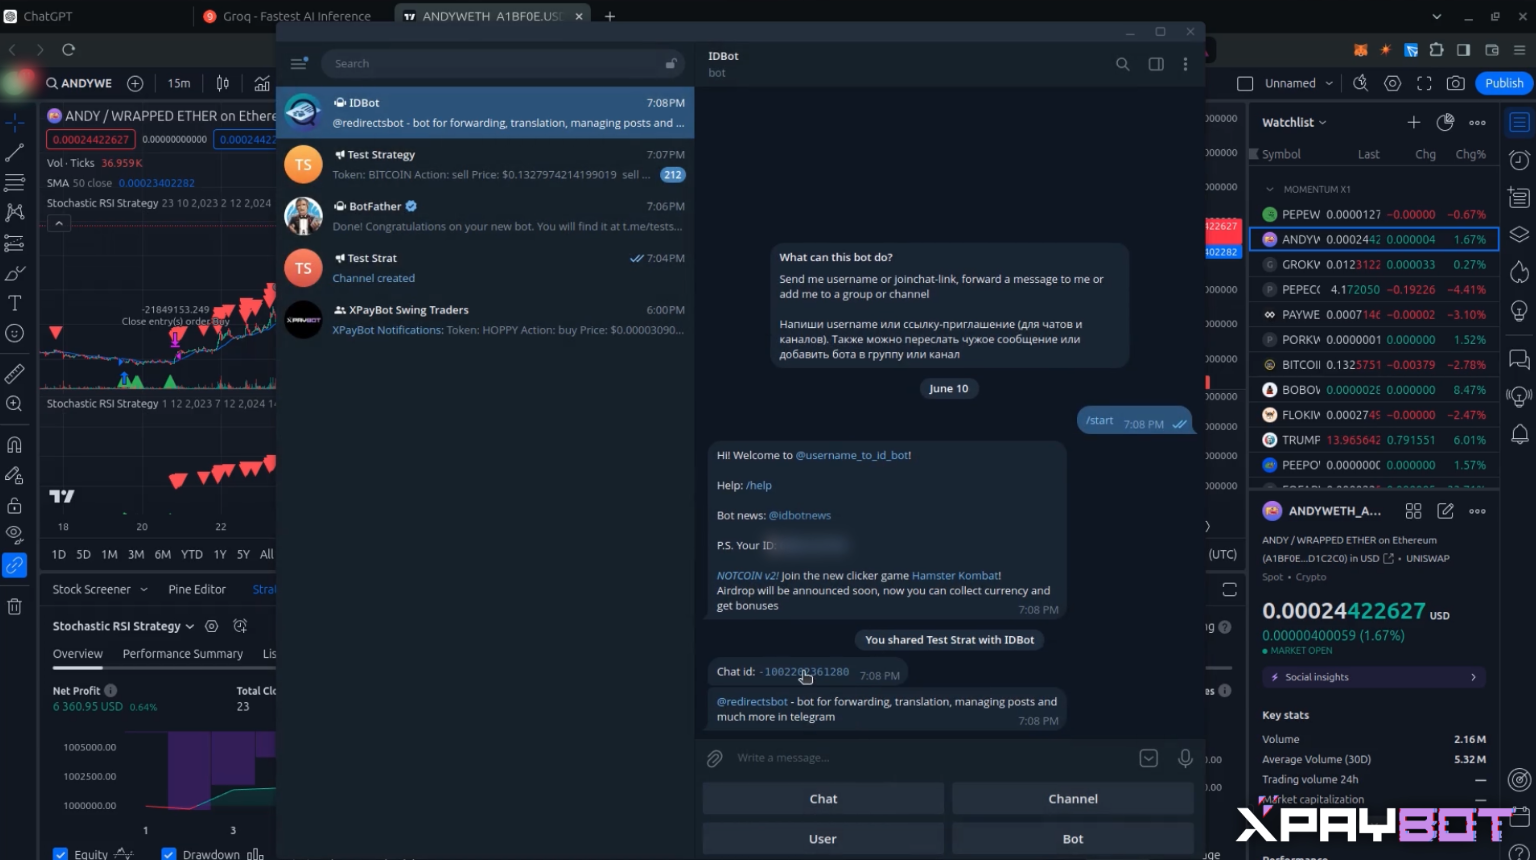Open the Test Strat channel chat
The width and height of the screenshot is (1536, 860).
485,268
